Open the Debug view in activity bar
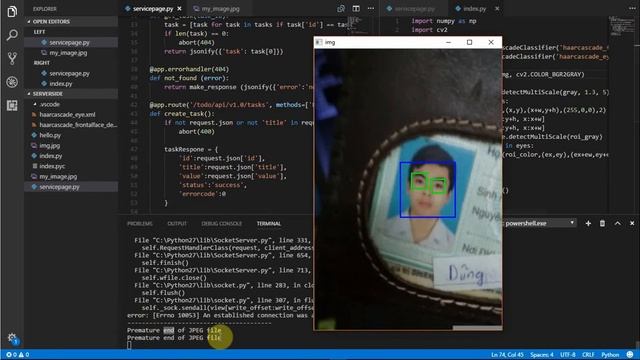Screen dimensions: 640x360 (12, 82)
